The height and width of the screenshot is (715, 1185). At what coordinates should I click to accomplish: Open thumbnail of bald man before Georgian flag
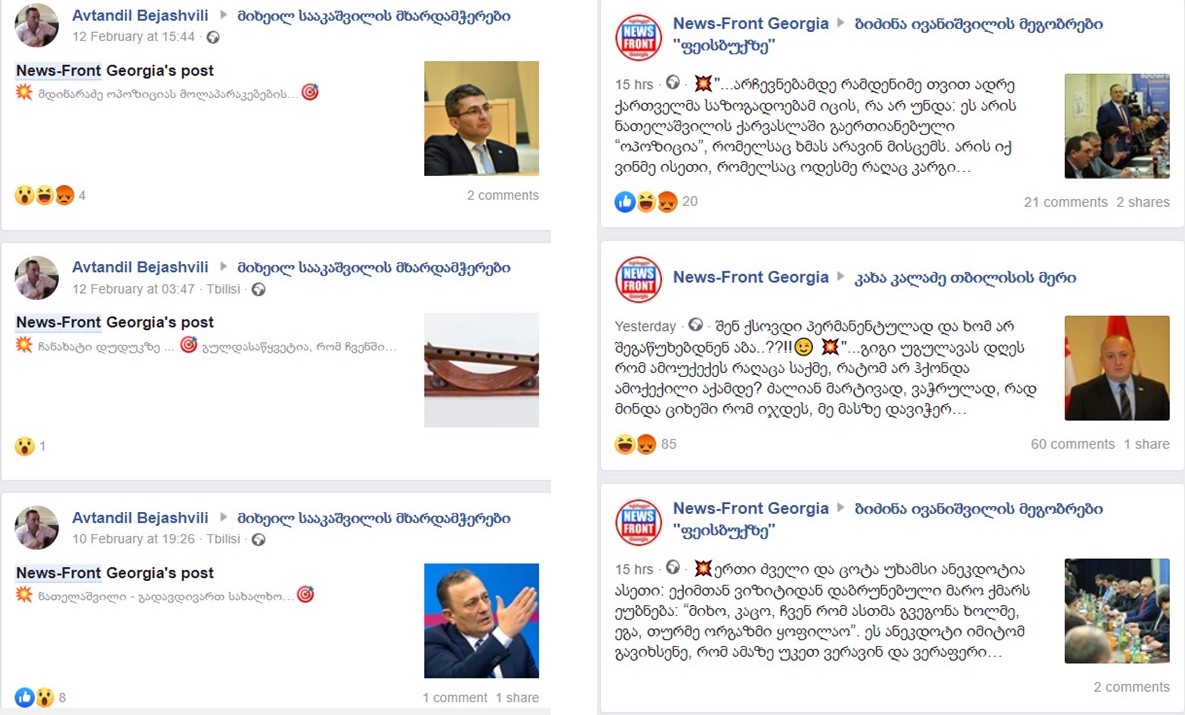coord(1117,368)
